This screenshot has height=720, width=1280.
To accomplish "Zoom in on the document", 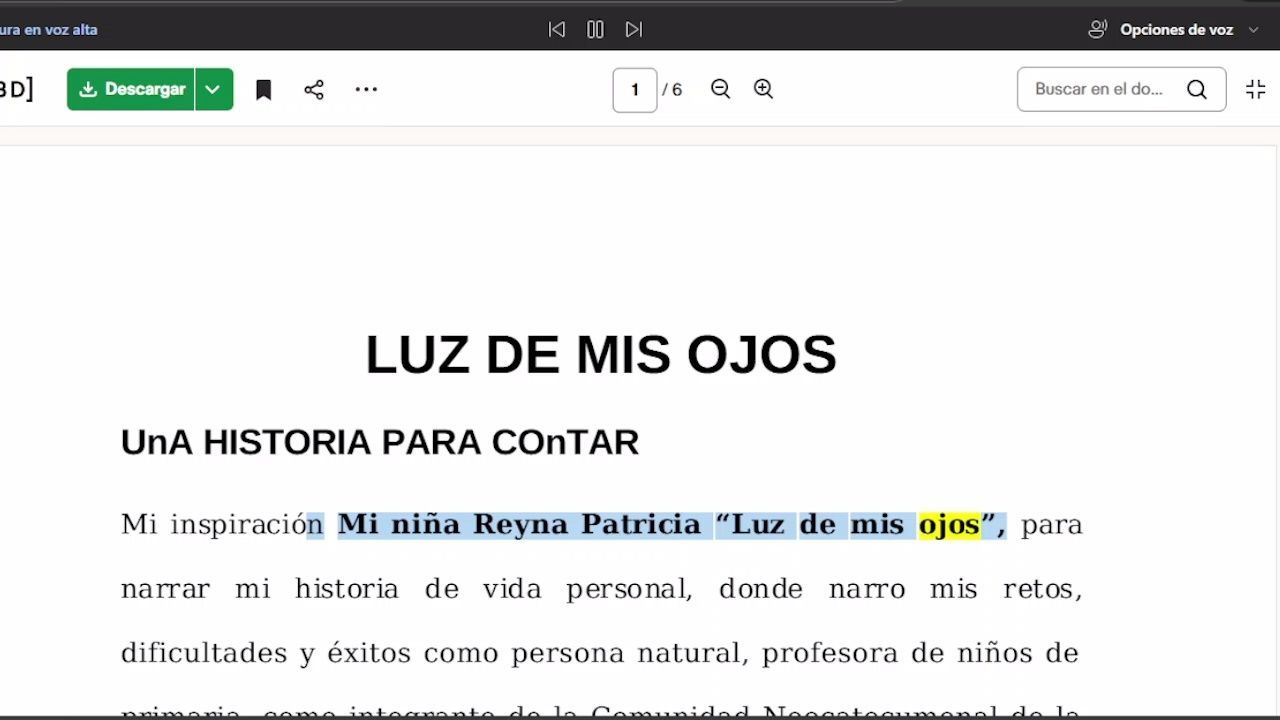I will pos(763,89).
